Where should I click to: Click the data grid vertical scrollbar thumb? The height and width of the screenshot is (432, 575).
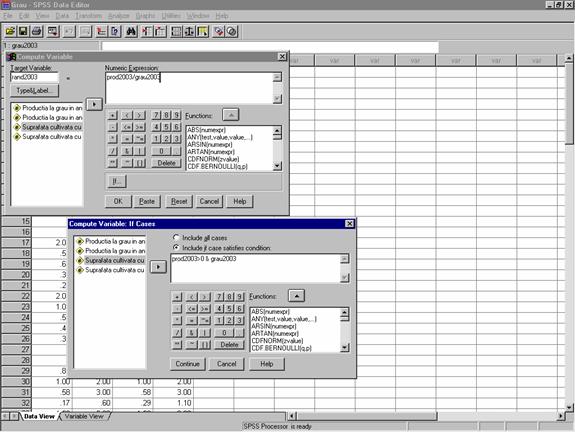(569, 103)
